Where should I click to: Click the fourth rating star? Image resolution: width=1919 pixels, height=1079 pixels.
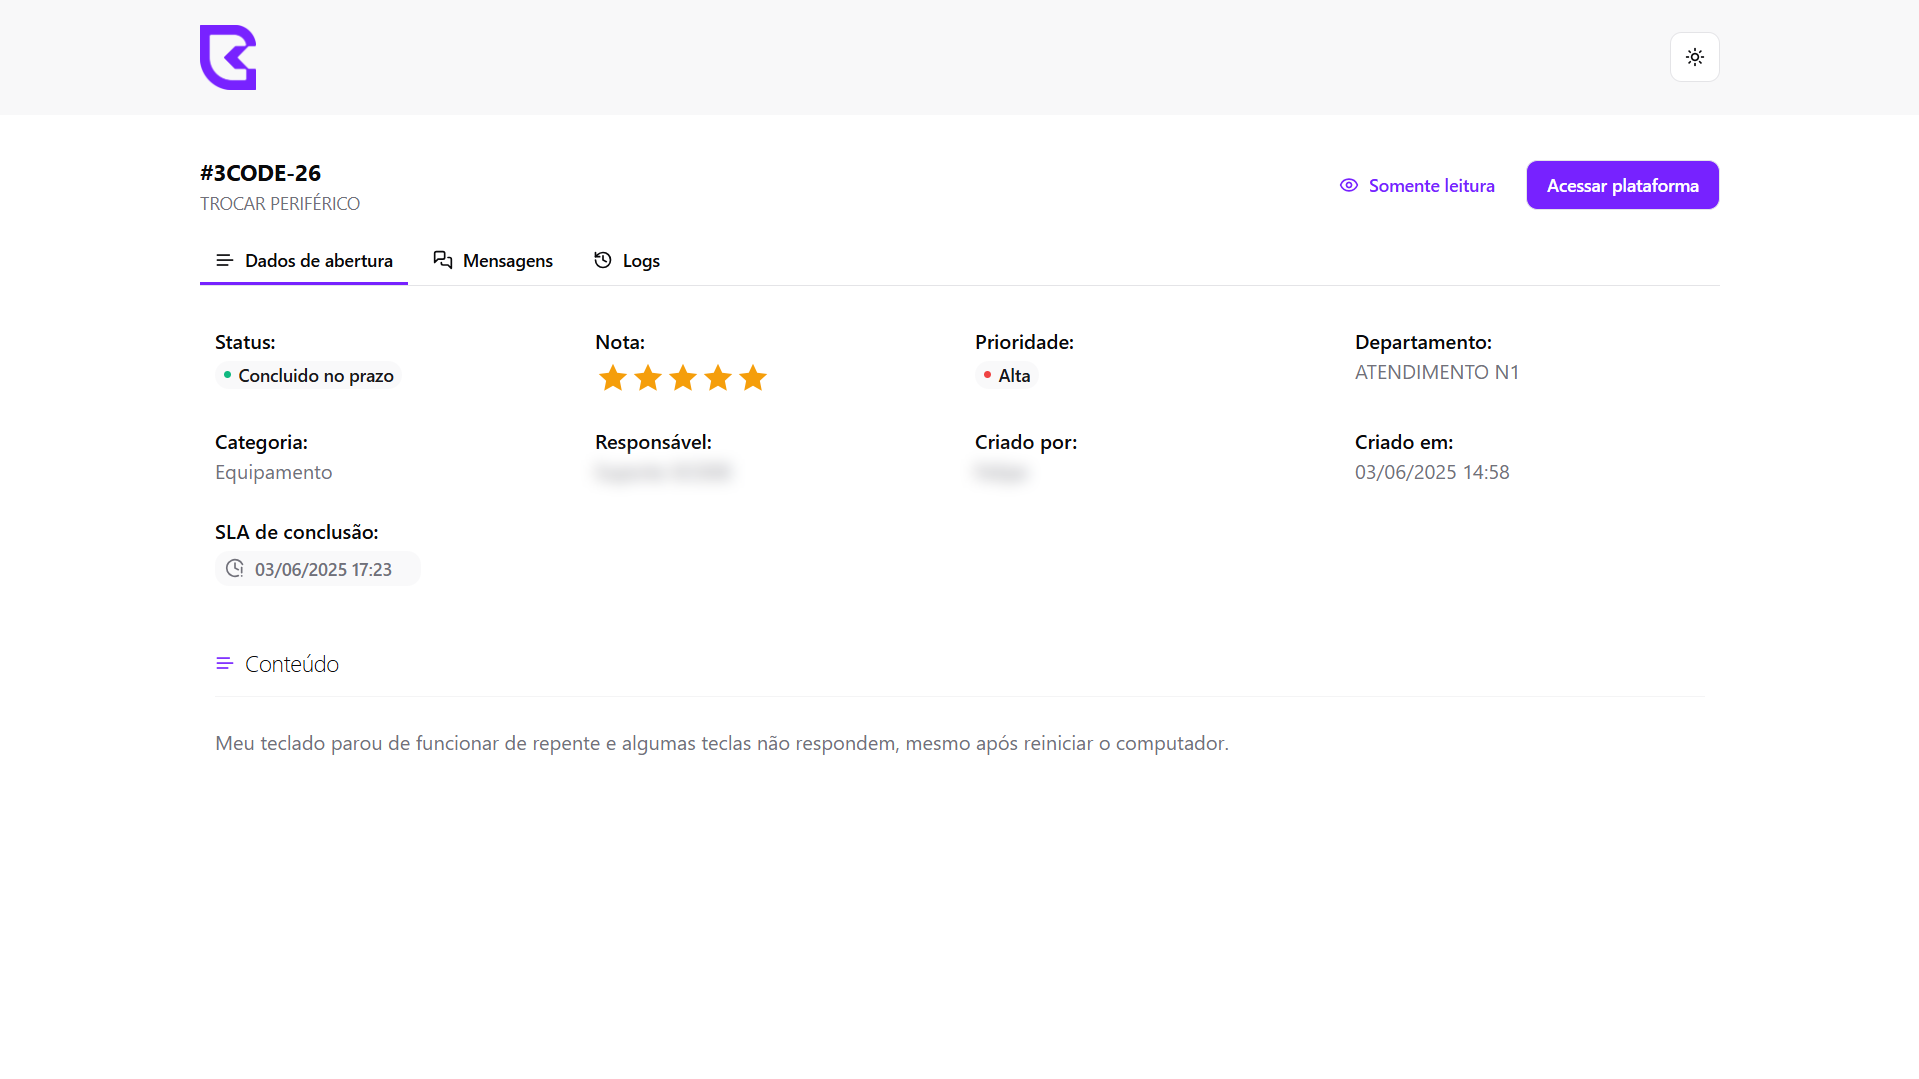(718, 378)
